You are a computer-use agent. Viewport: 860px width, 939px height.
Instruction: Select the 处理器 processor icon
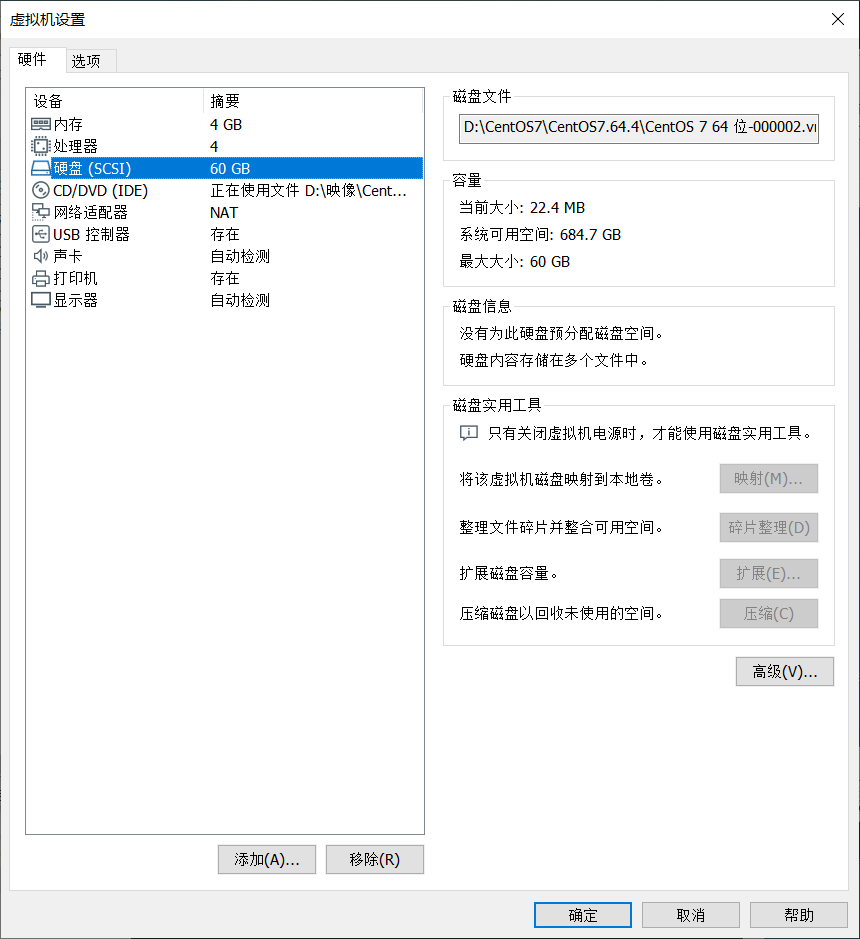[x=41, y=146]
